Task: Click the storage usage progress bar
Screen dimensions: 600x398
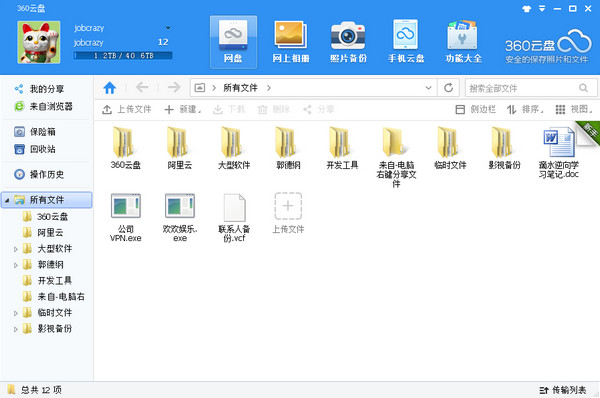Action: tap(123, 55)
